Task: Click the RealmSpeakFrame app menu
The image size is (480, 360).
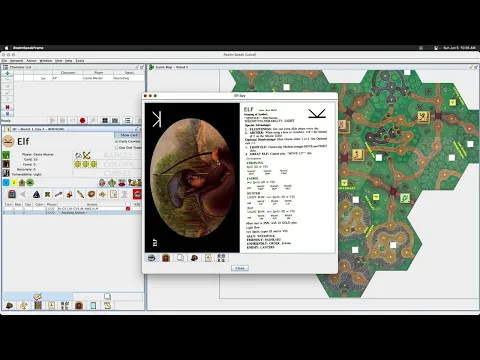Action: click(x=28, y=48)
